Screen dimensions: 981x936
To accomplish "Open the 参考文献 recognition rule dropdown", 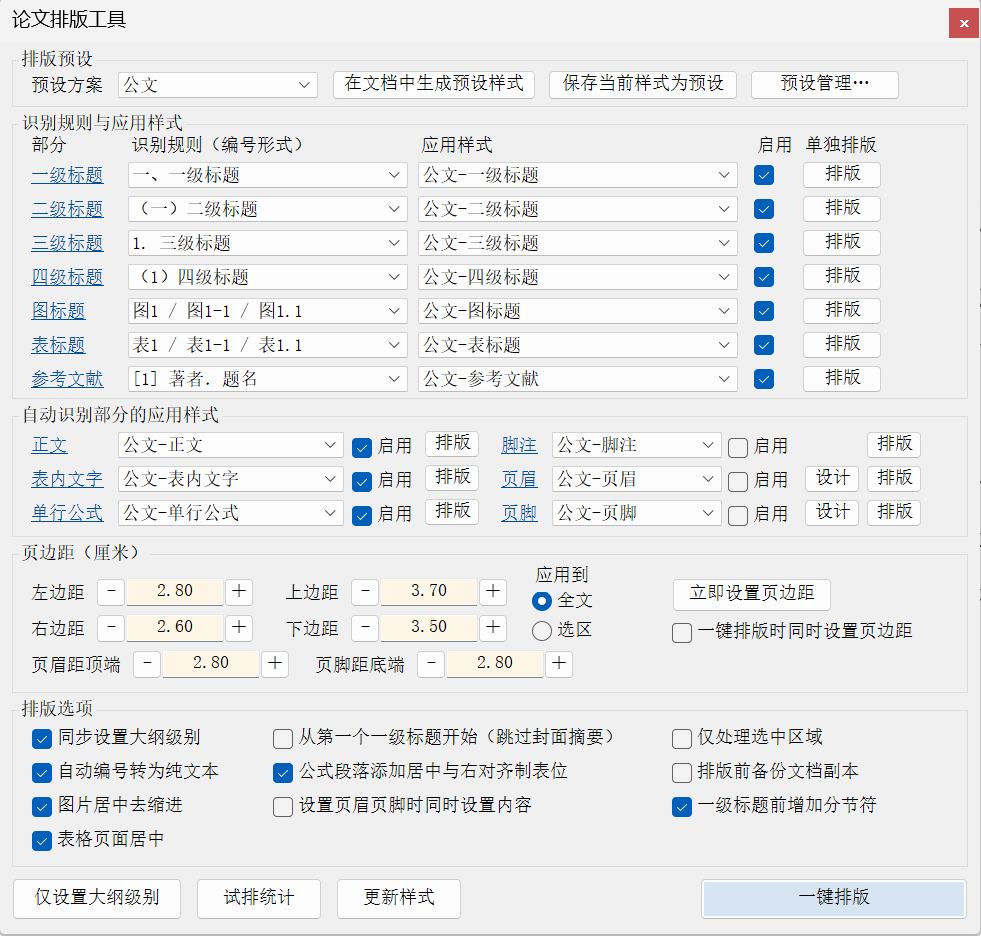I will [x=268, y=379].
